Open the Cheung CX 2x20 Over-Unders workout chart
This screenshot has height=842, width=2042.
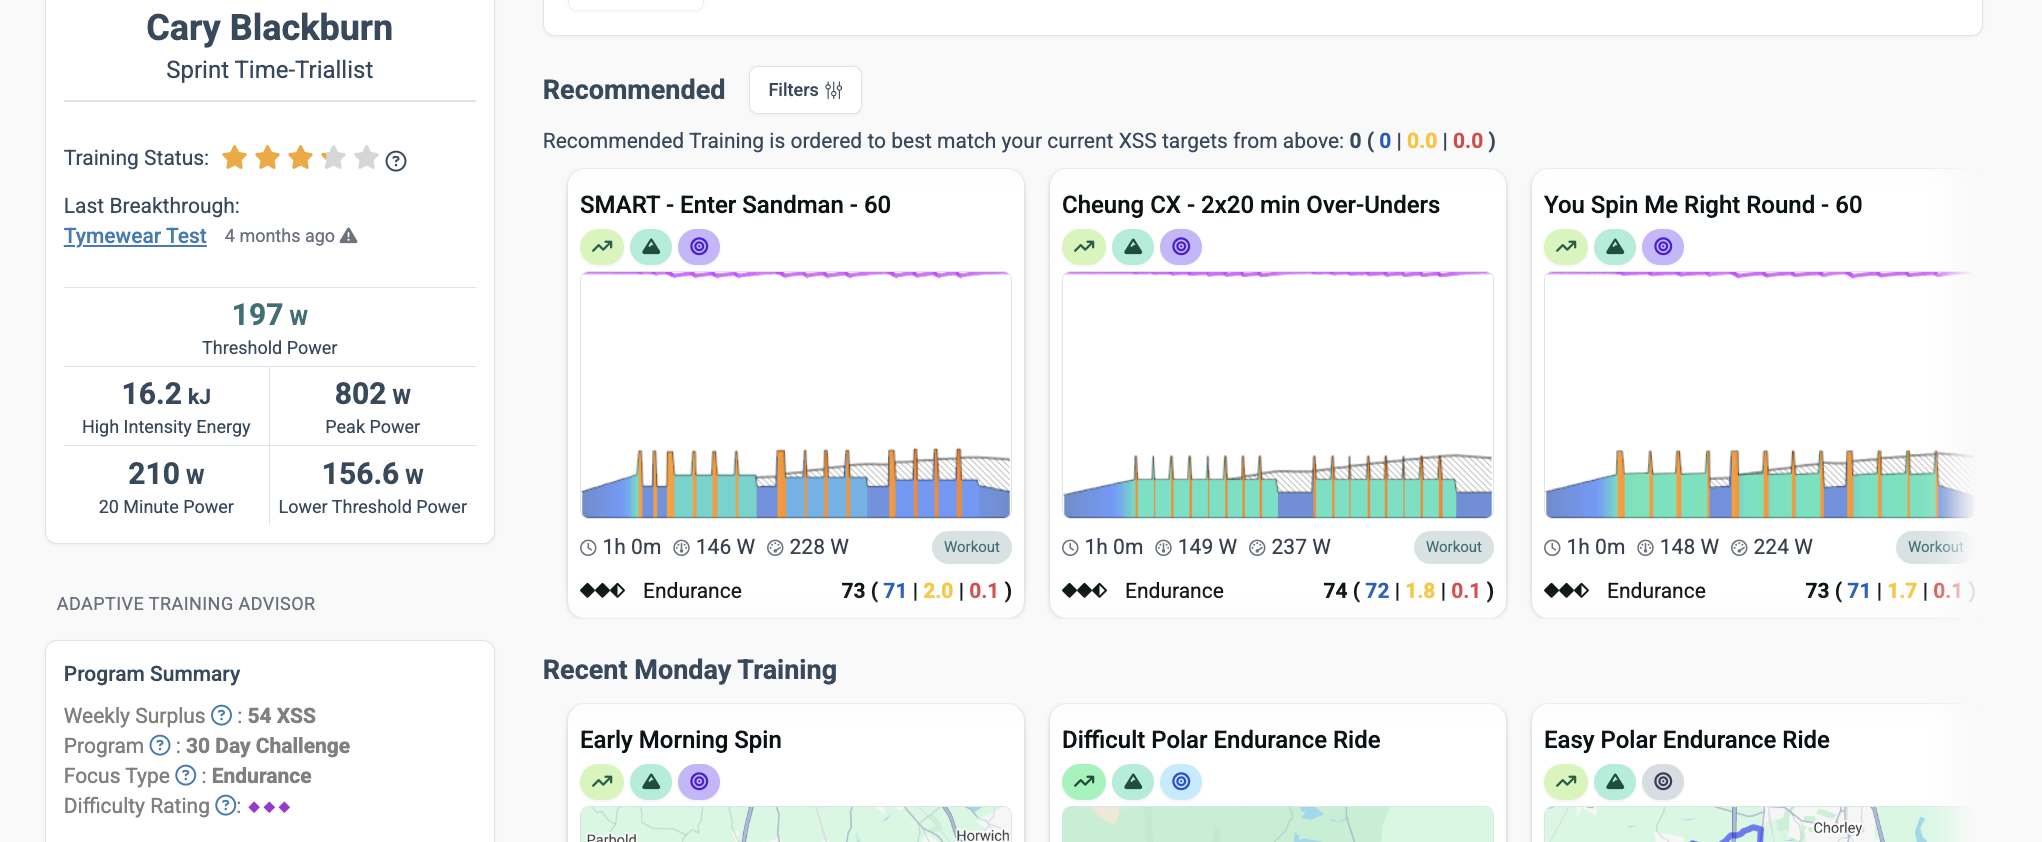pyautogui.click(x=1278, y=395)
